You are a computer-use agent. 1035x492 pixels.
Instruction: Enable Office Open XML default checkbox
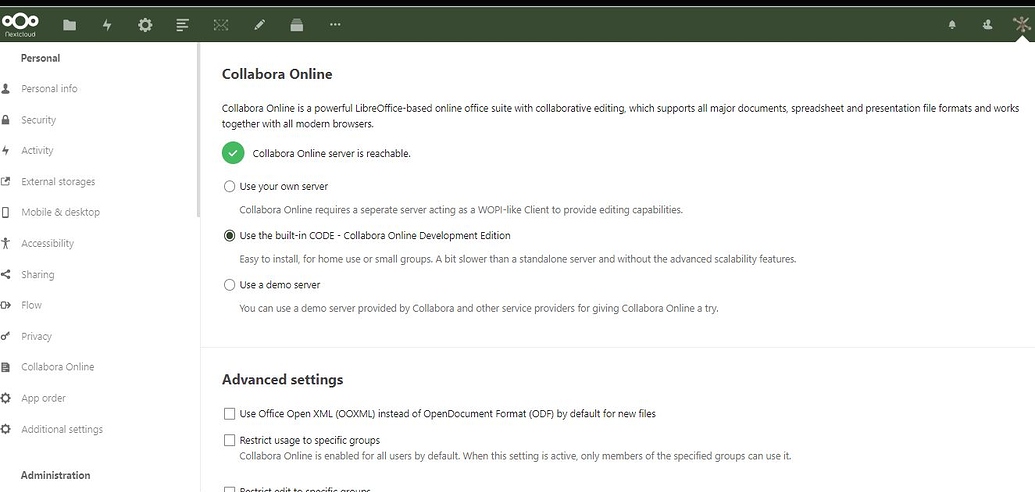coord(230,414)
